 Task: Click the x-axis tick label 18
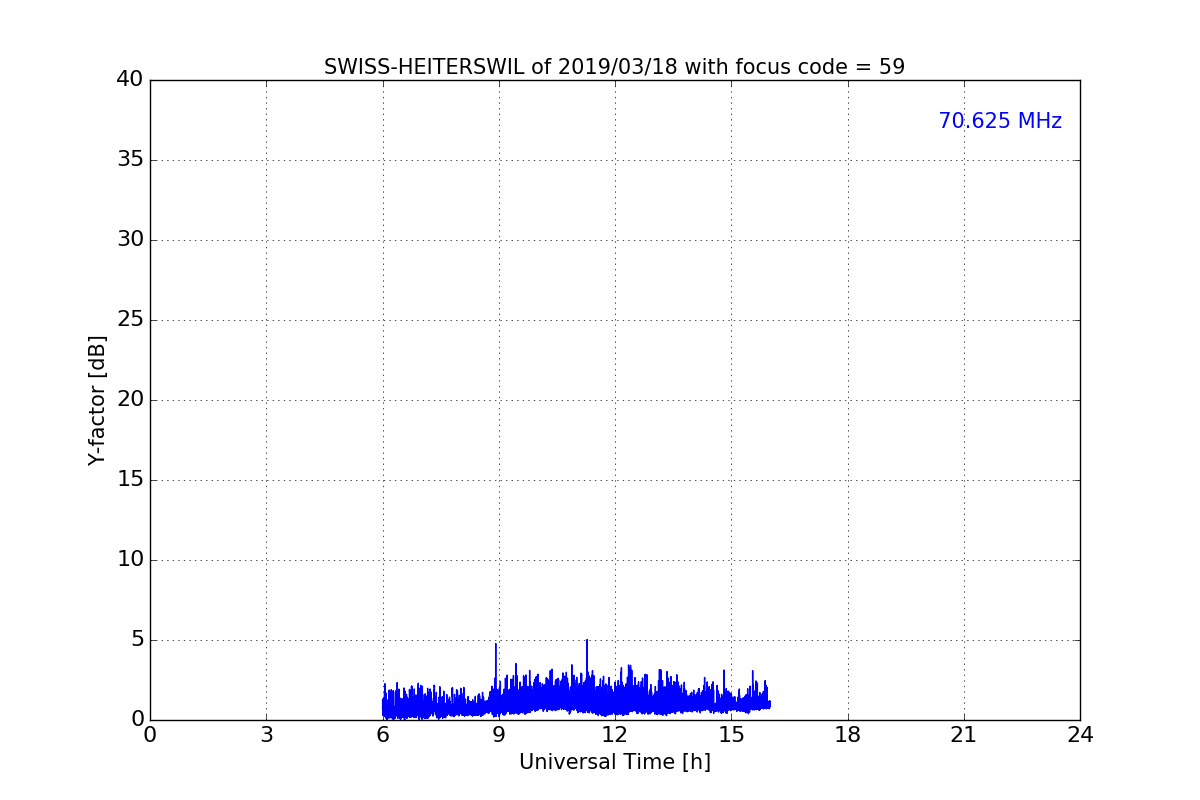[x=847, y=735]
